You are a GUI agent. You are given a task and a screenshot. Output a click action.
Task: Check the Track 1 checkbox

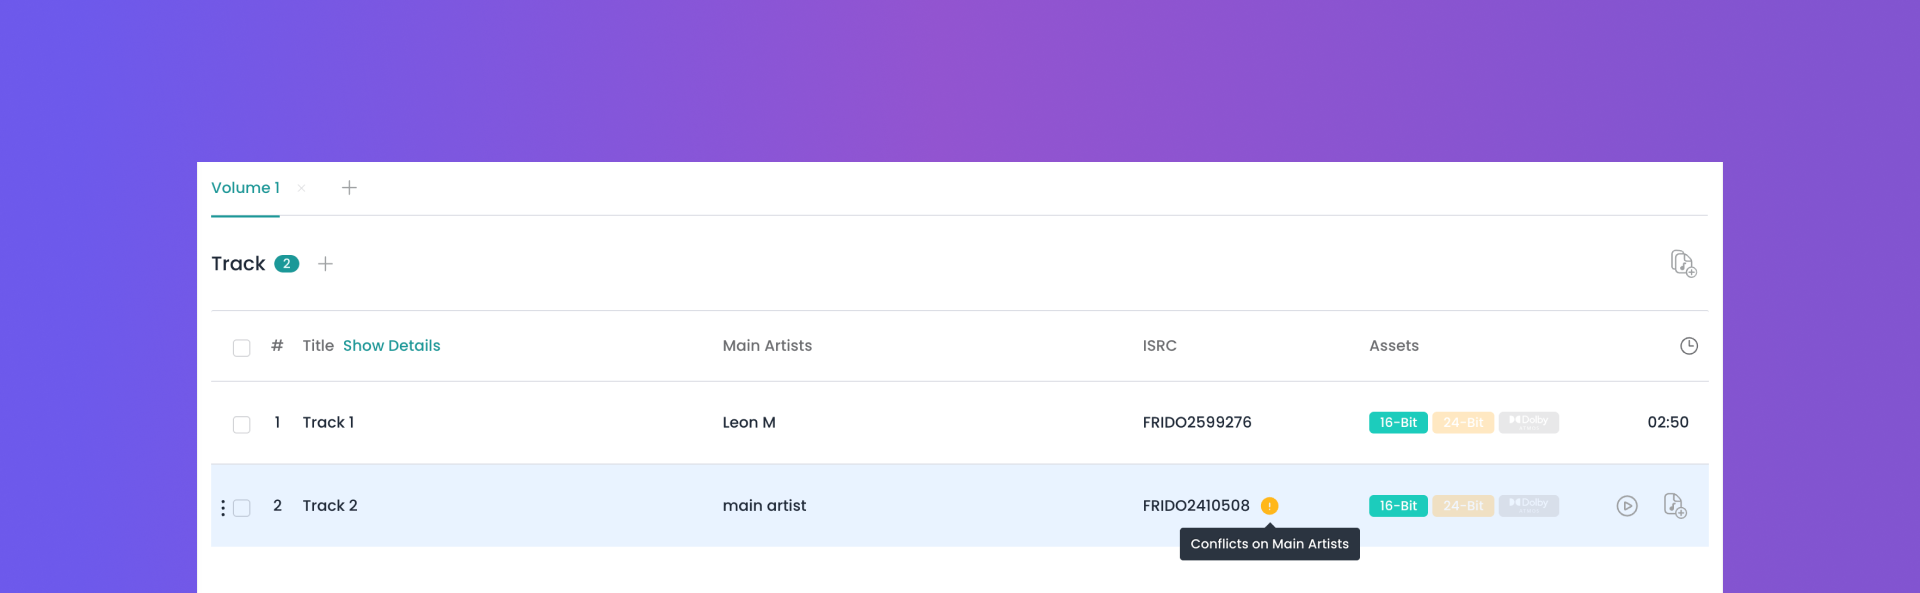pyautogui.click(x=241, y=424)
